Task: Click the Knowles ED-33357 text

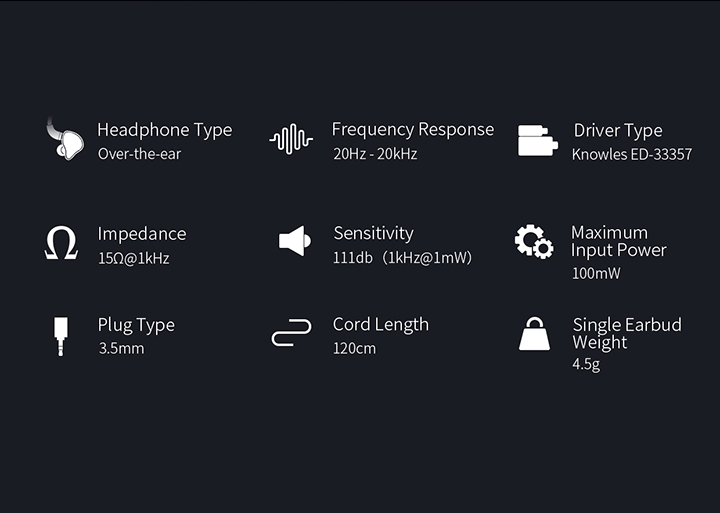Action: tap(631, 154)
